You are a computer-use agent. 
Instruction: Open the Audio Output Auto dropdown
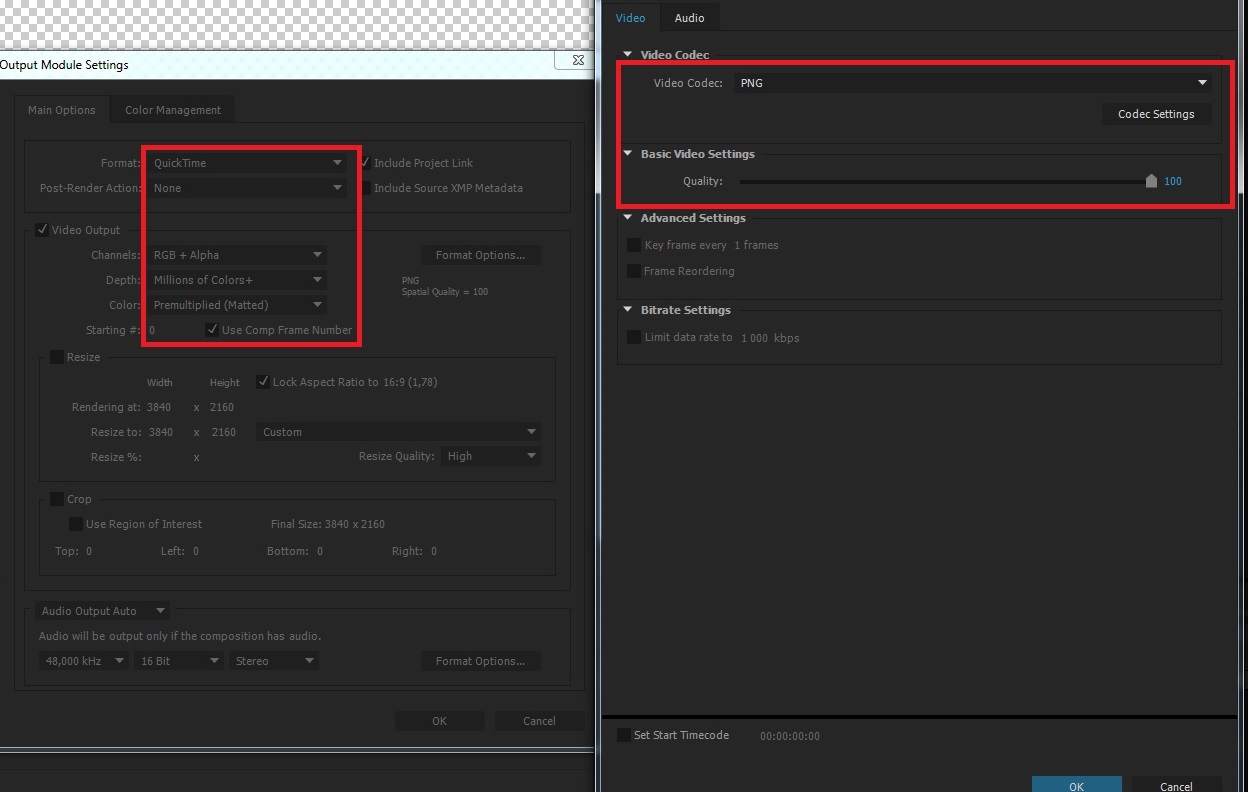(103, 610)
